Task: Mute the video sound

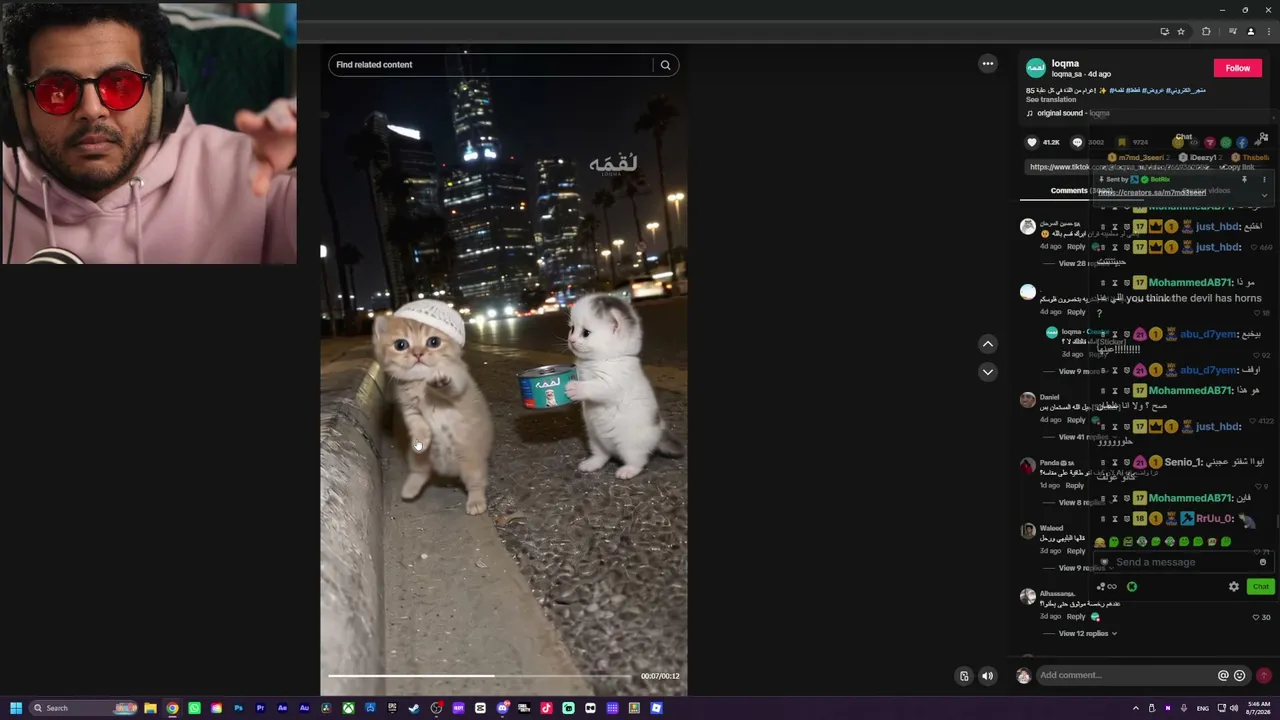Action: point(988,676)
